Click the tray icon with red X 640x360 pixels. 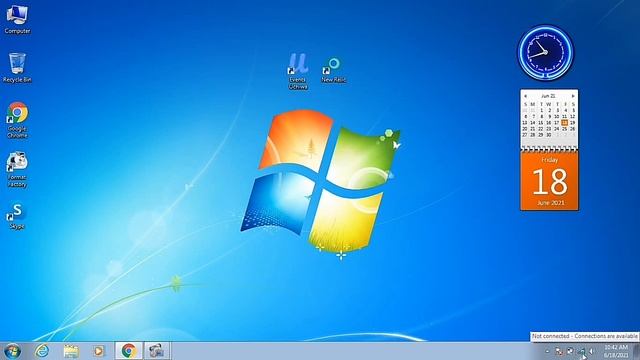click(x=559, y=351)
